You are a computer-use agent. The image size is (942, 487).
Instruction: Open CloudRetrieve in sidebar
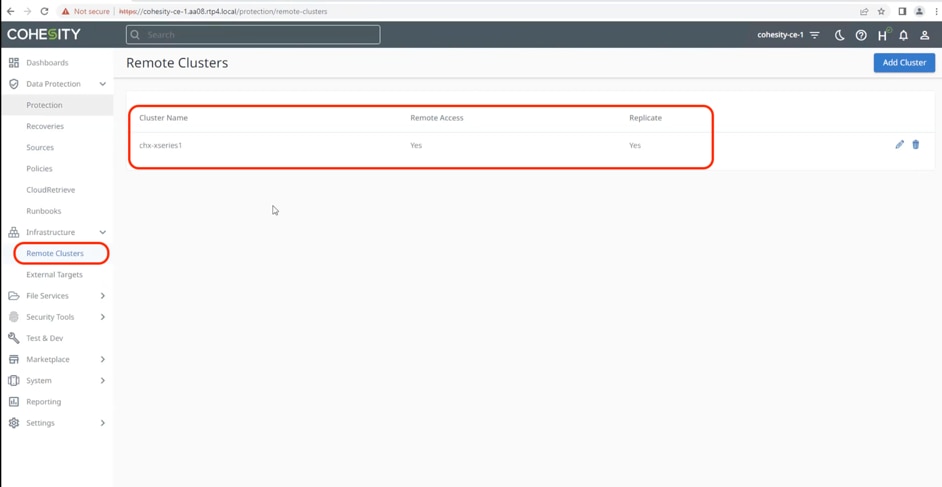click(x=50, y=190)
